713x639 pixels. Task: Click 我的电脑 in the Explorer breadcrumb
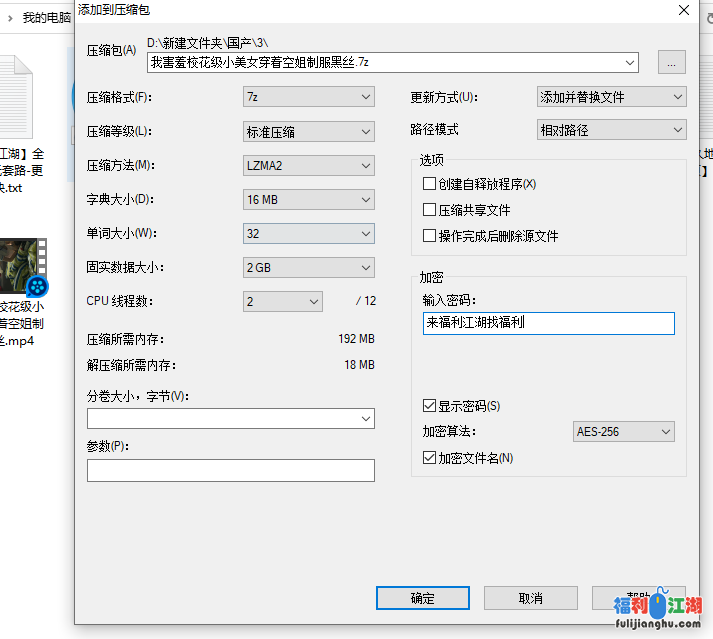pos(46,17)
